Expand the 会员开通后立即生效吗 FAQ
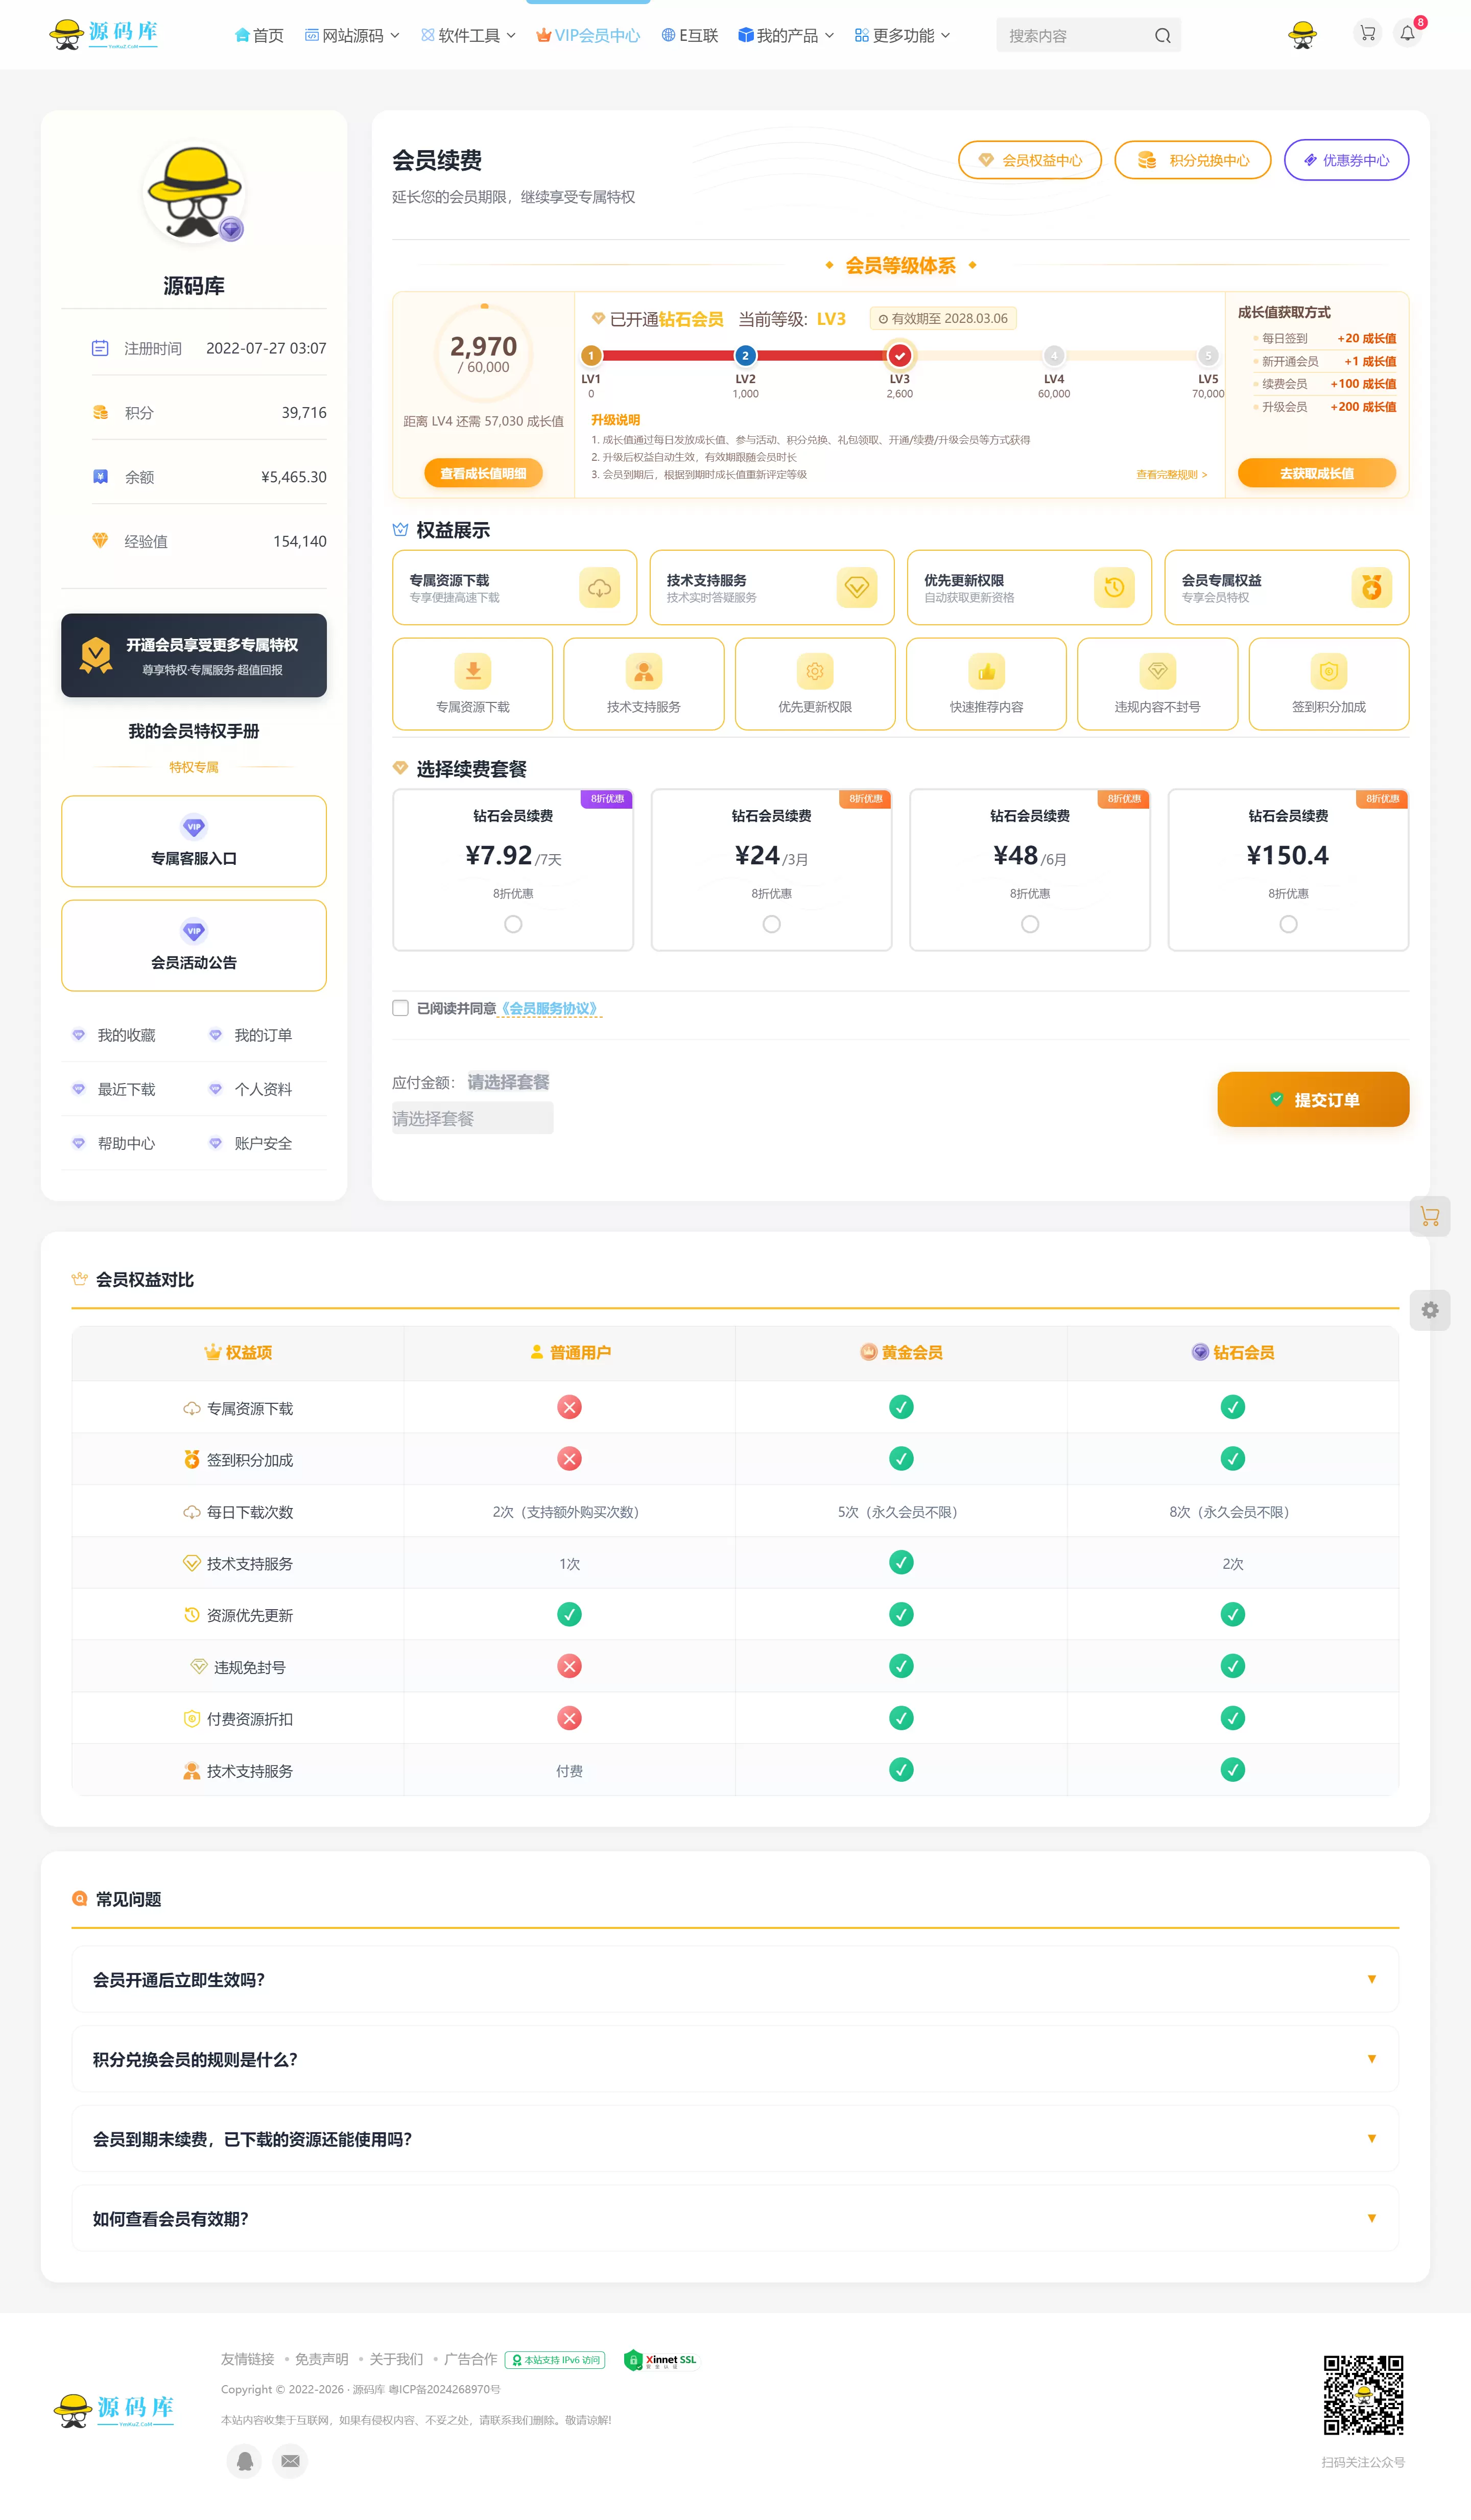The width and height of the screenshot is (1471, 2520). point(735,1980)
